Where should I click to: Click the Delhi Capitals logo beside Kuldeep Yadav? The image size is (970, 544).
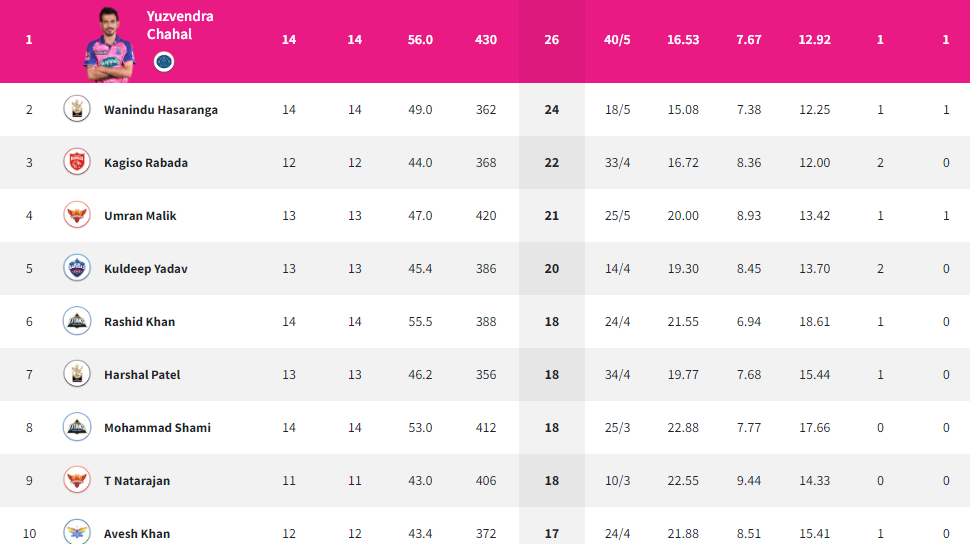point(77,268)
